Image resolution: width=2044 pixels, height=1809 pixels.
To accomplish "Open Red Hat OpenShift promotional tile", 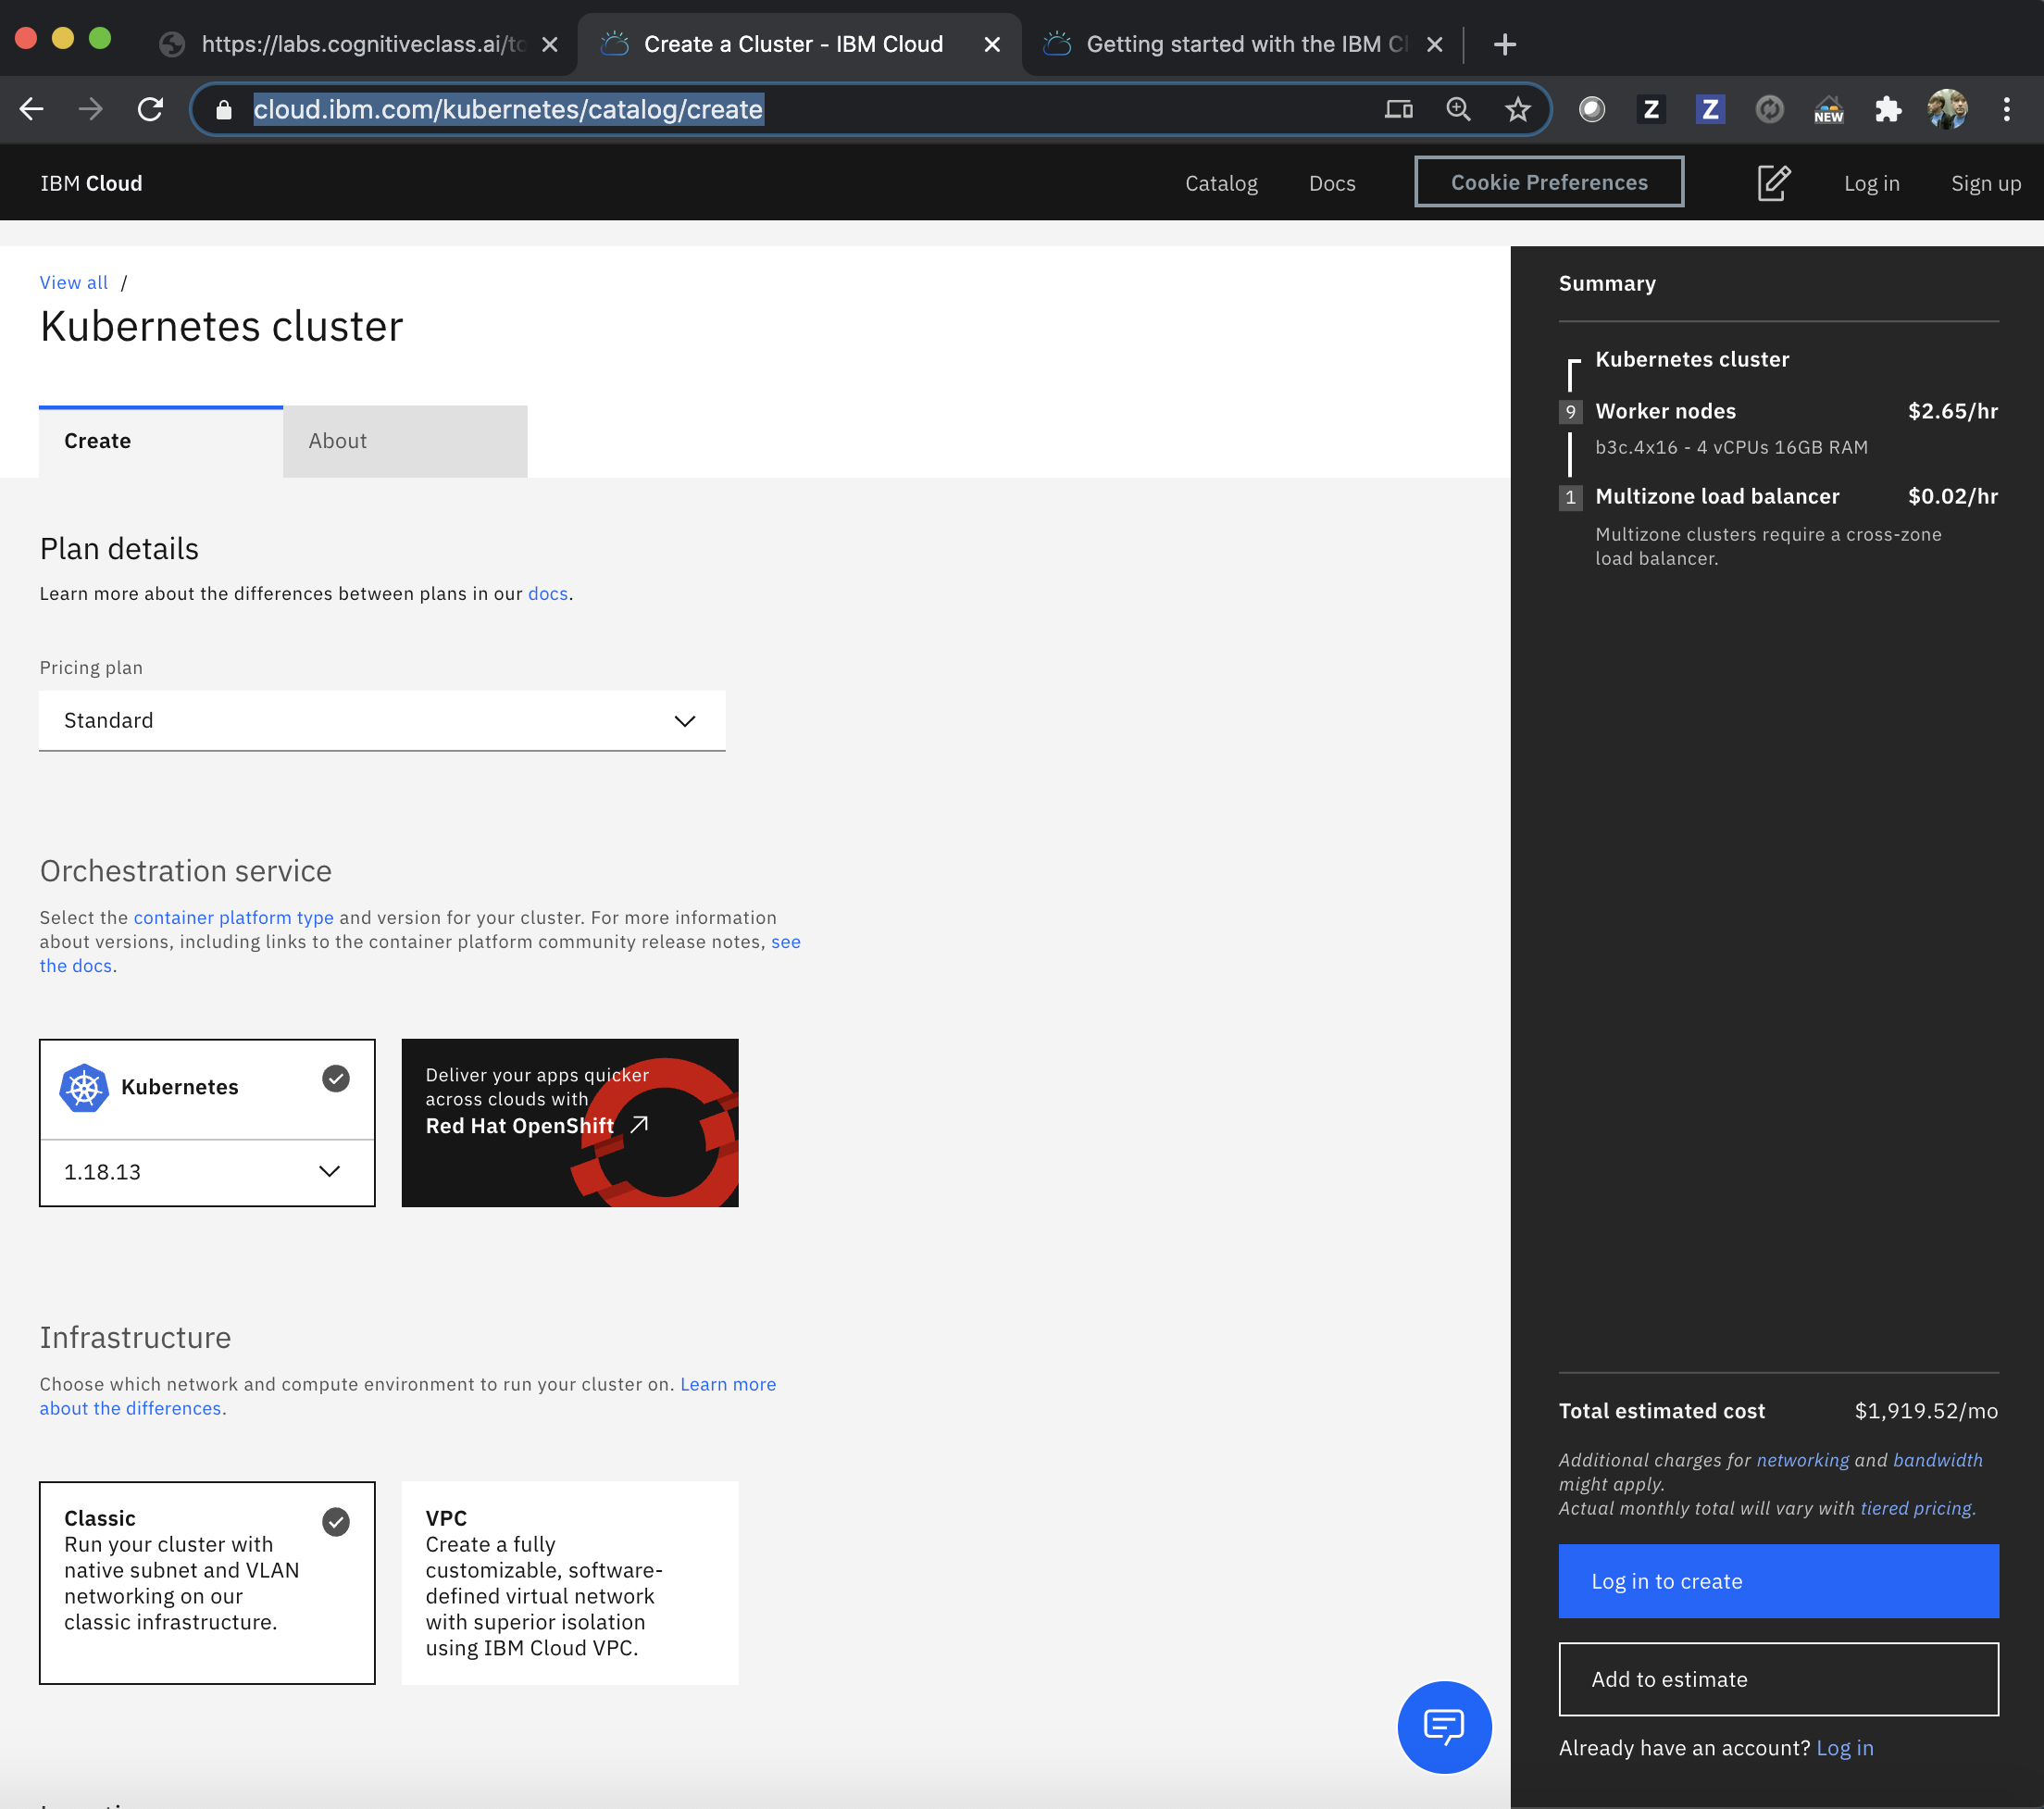I will [x=569, y=1122].
